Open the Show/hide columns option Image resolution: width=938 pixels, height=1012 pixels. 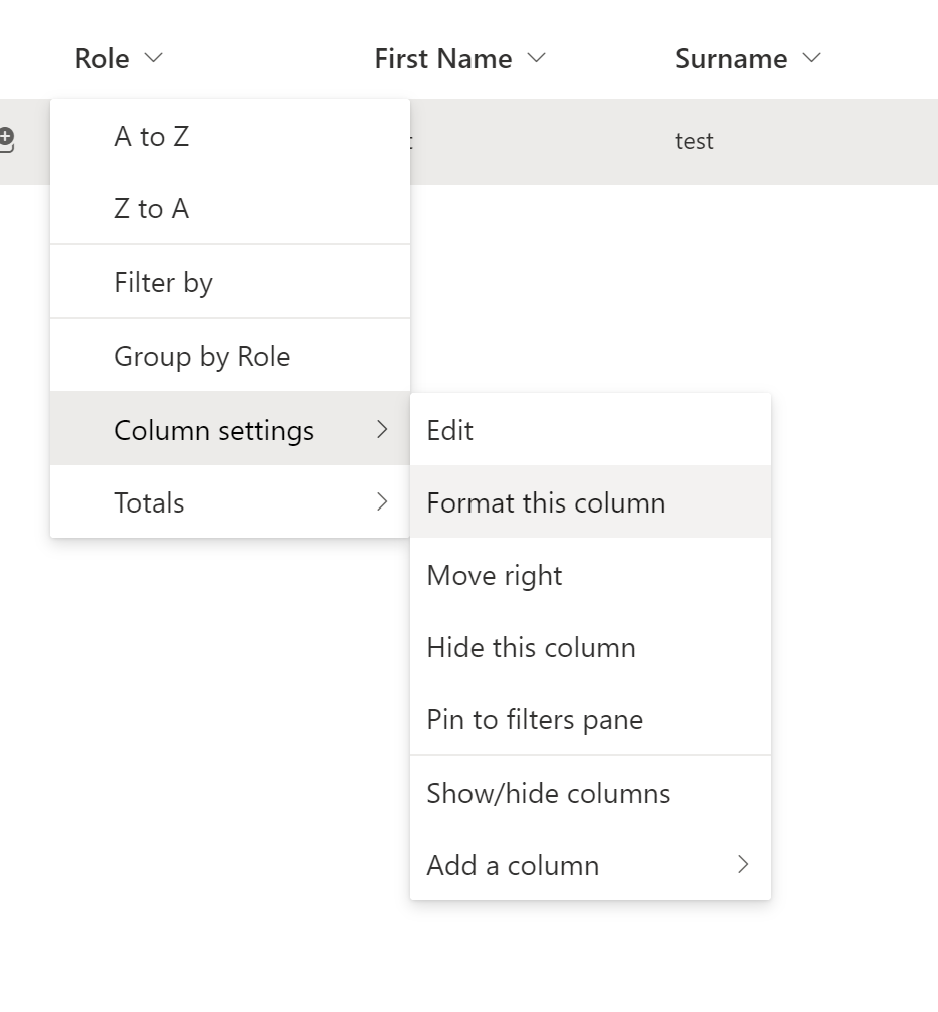pos(548,793)
